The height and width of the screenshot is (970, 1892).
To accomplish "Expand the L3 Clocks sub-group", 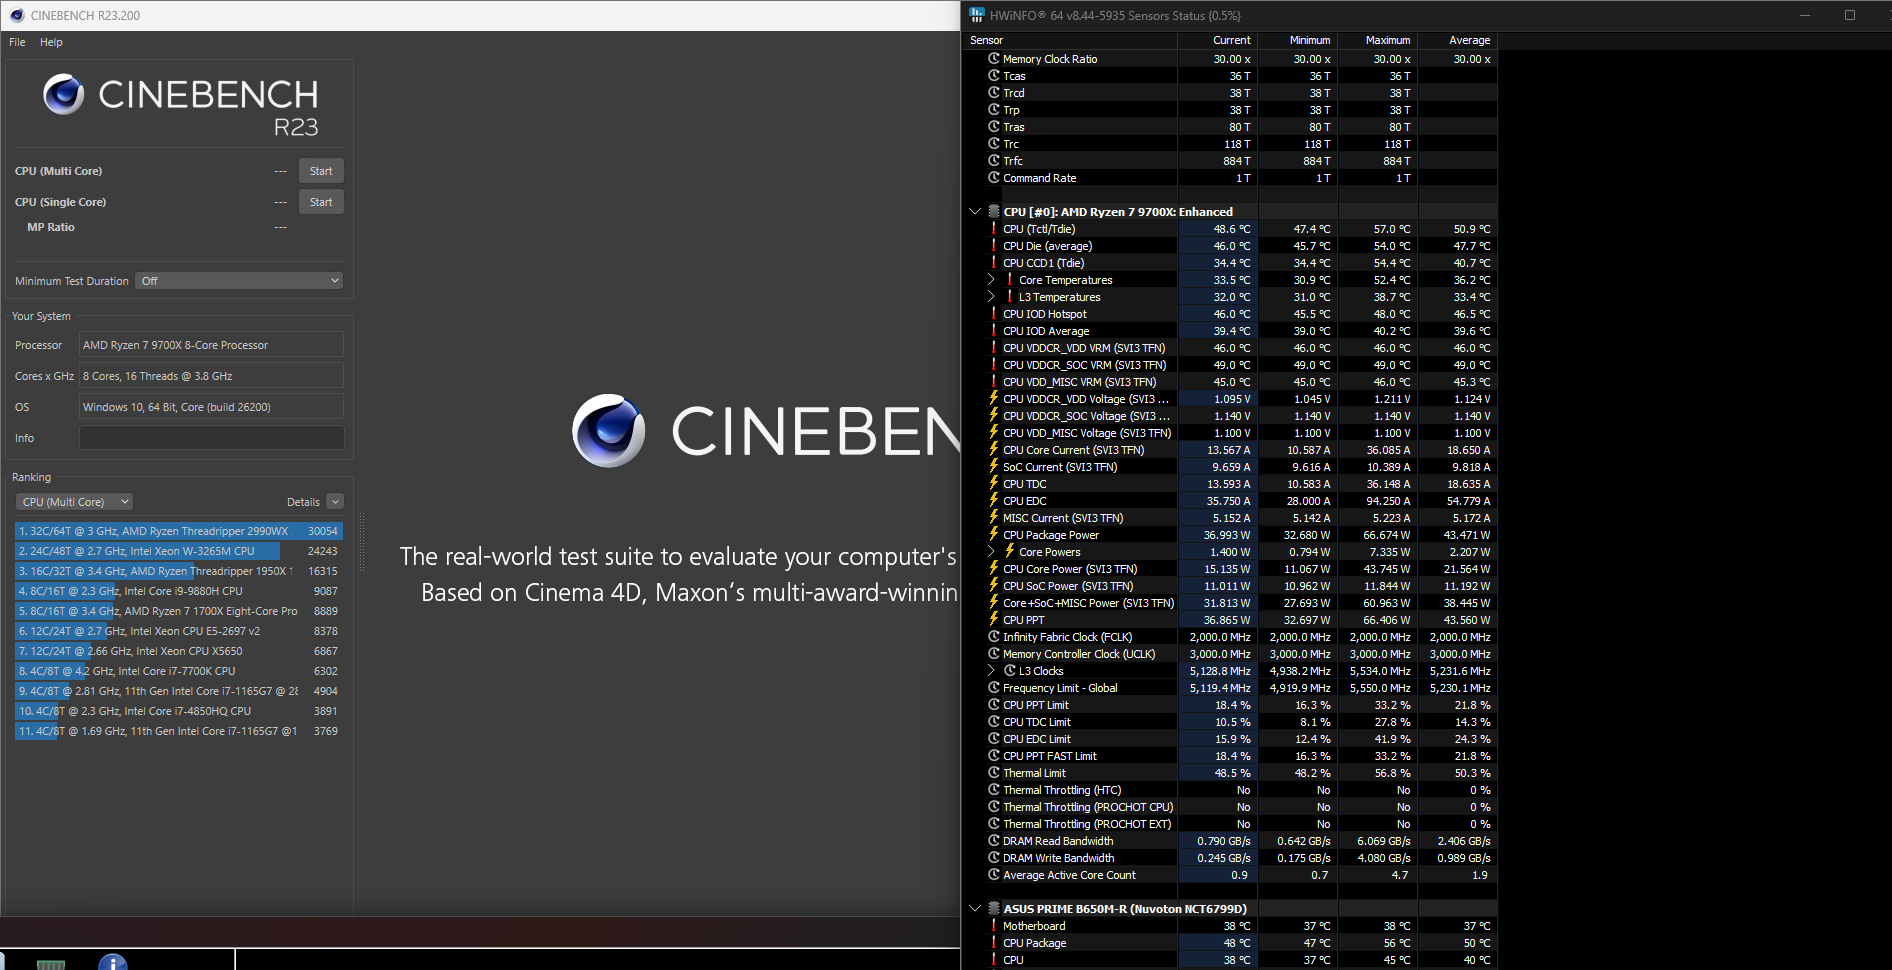I will pos(991,670).
